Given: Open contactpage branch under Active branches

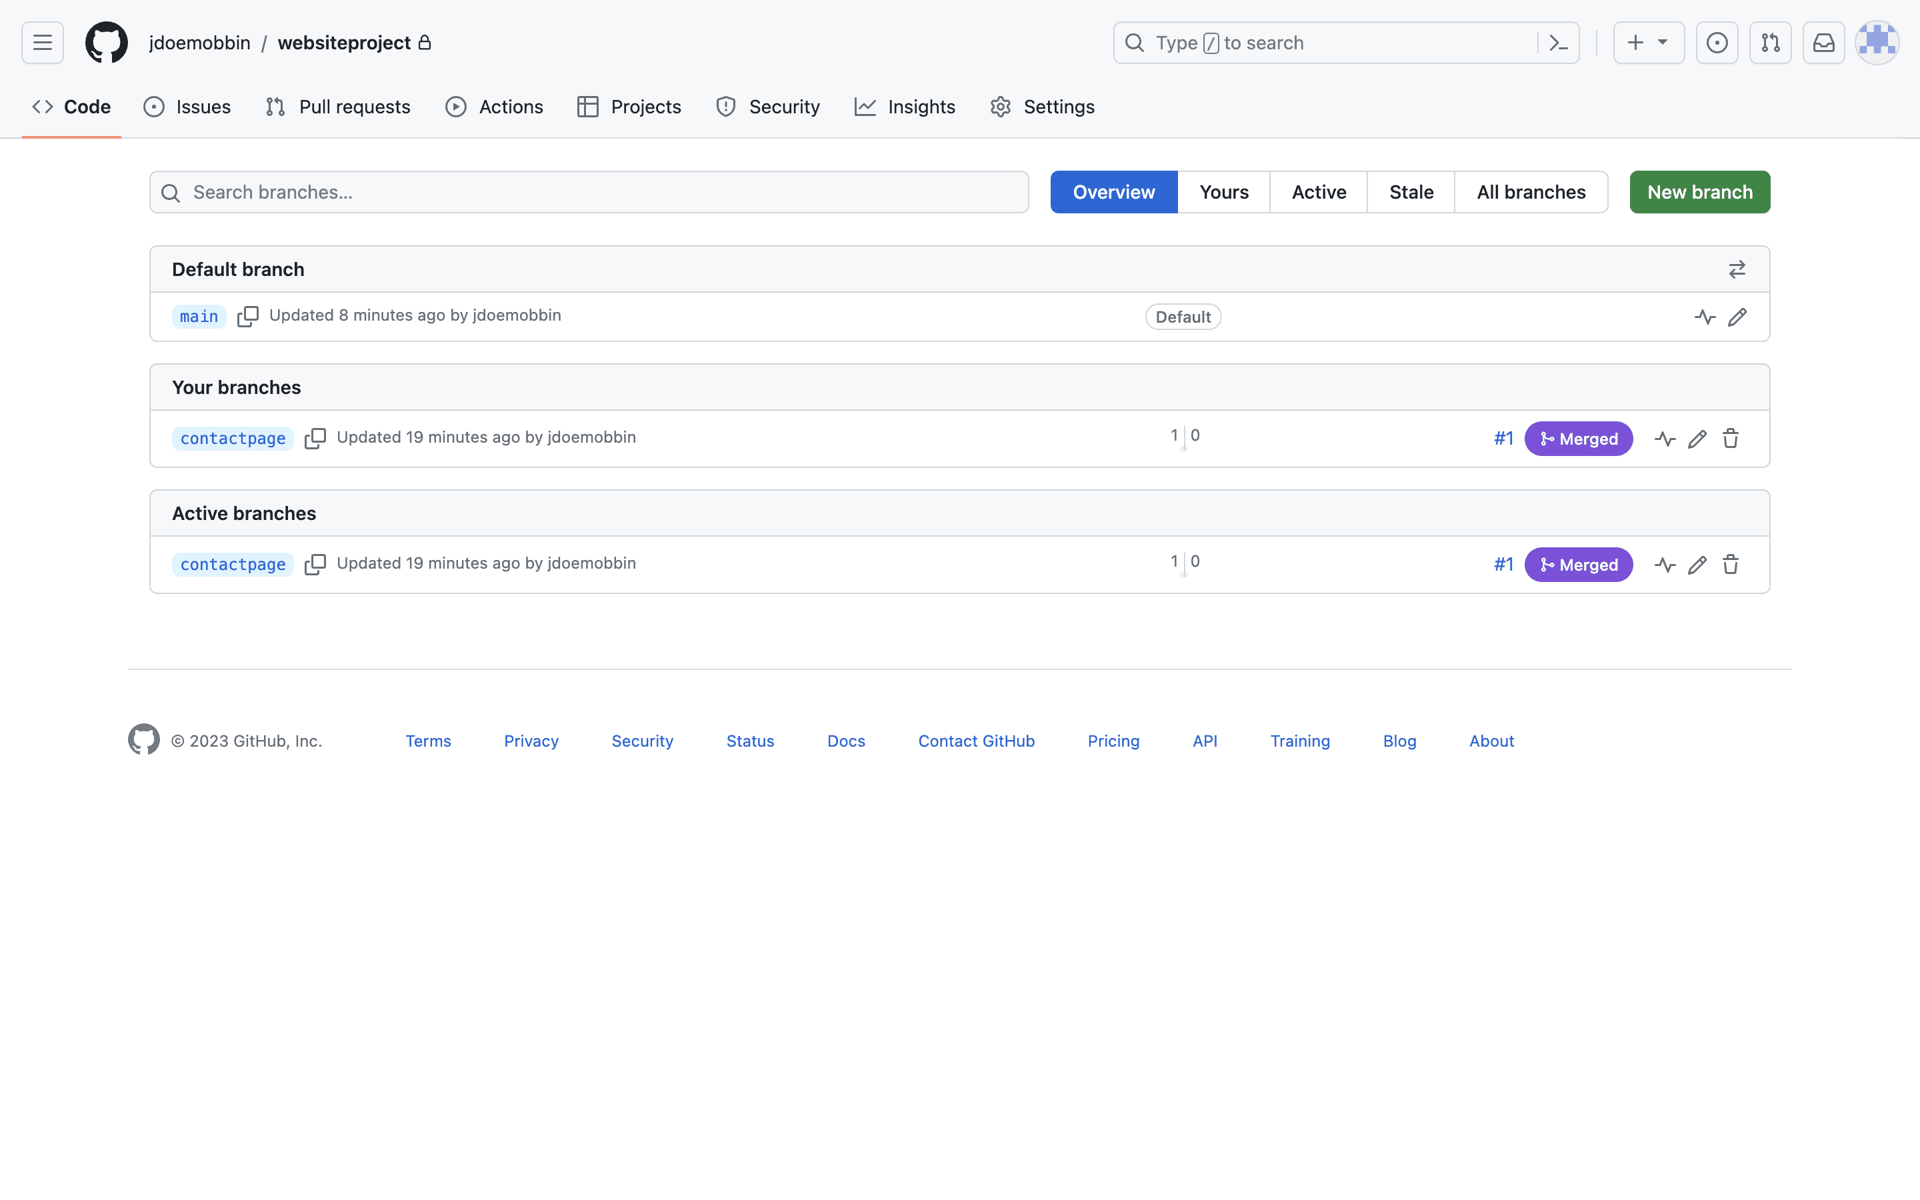Looking at the screenshot, I should coord(233,565).
